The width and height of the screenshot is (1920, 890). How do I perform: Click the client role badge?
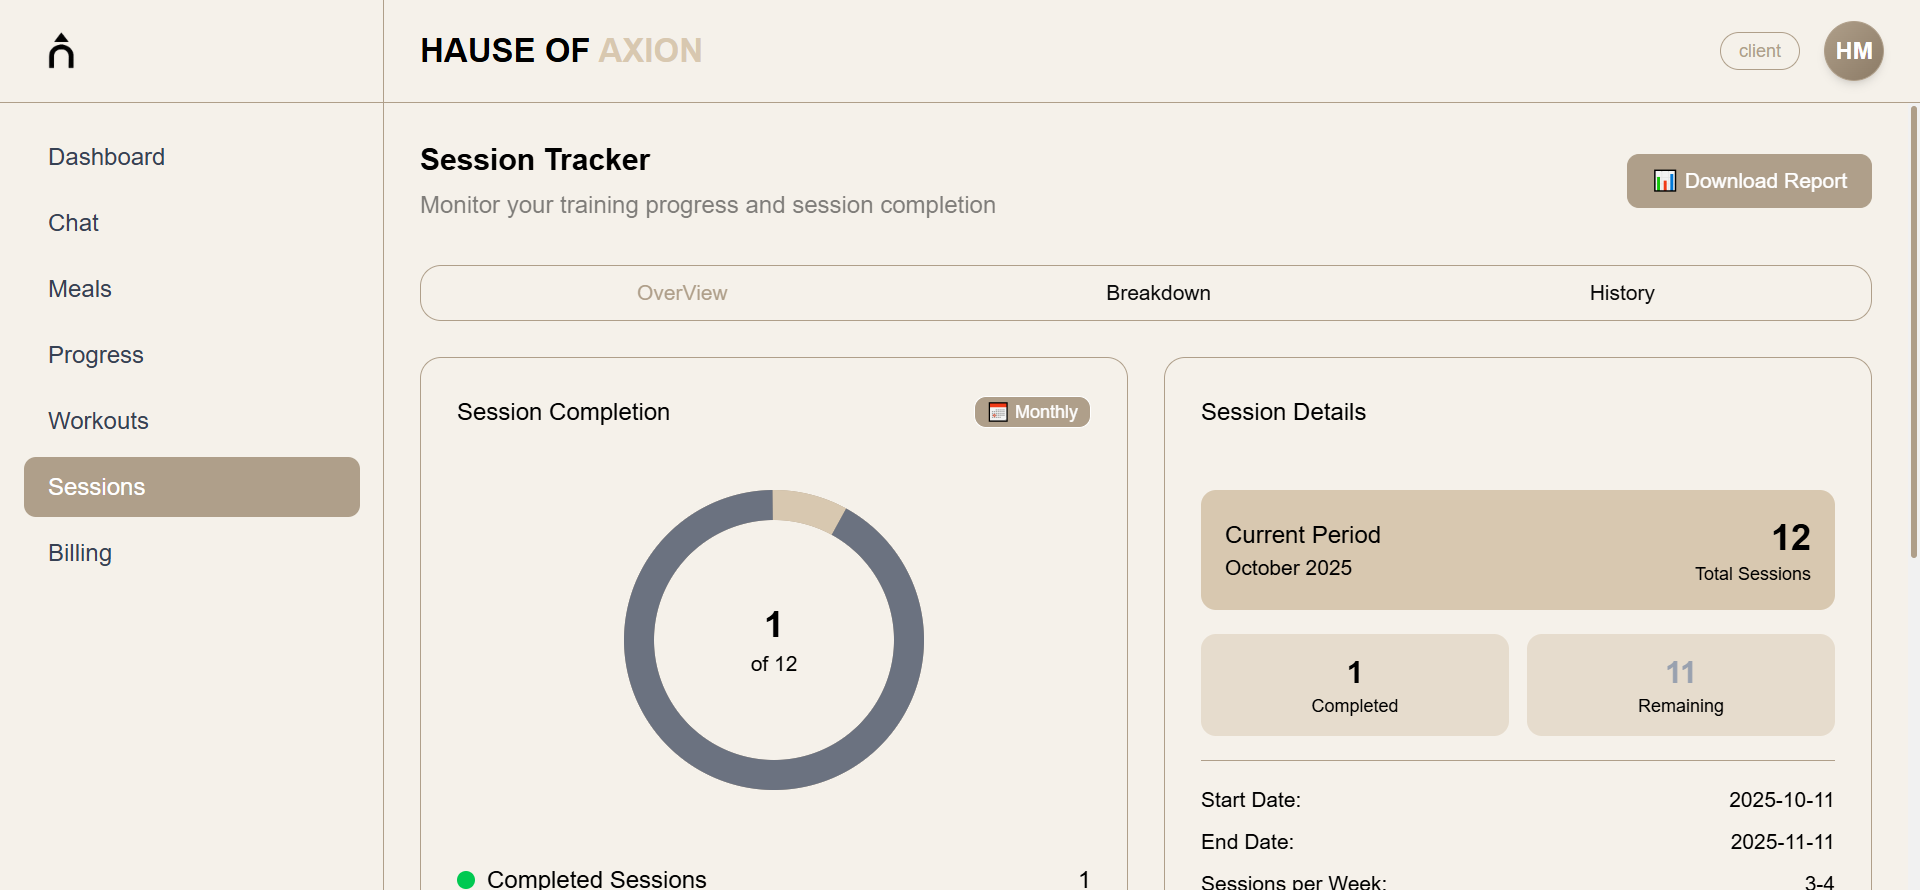click(1759, 51)
